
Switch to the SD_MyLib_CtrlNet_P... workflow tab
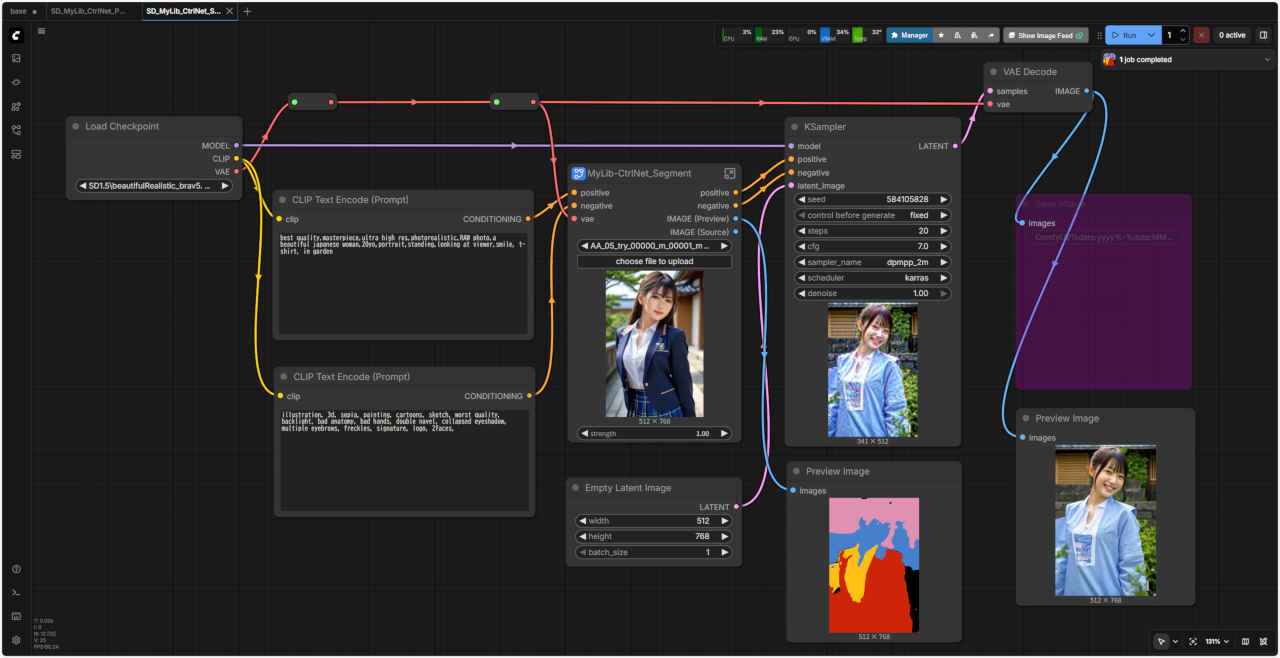[88, 11]
